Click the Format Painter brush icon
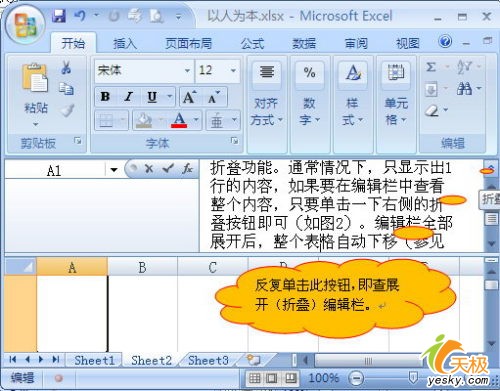 pos(67,110)
